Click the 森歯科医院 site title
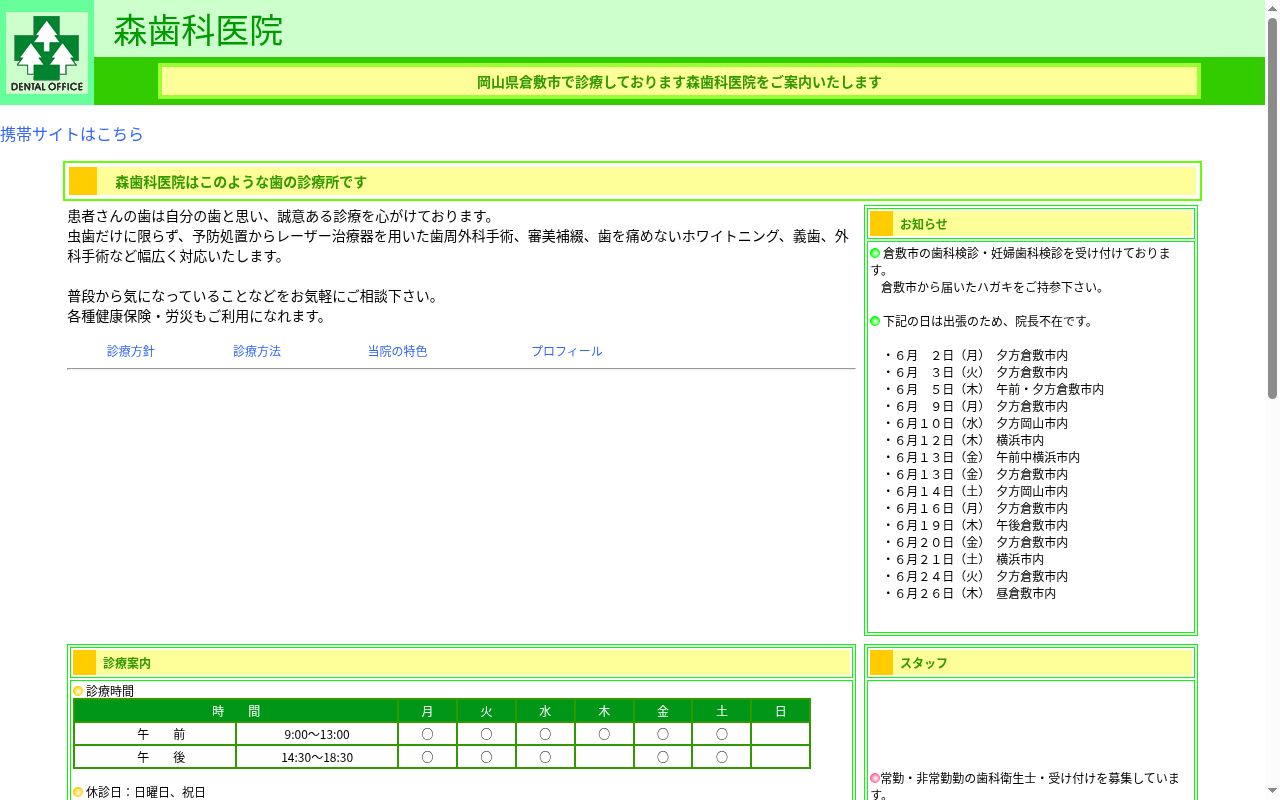Image resolution: width=1280 pixels, height=800 pixels. (198, 31)
